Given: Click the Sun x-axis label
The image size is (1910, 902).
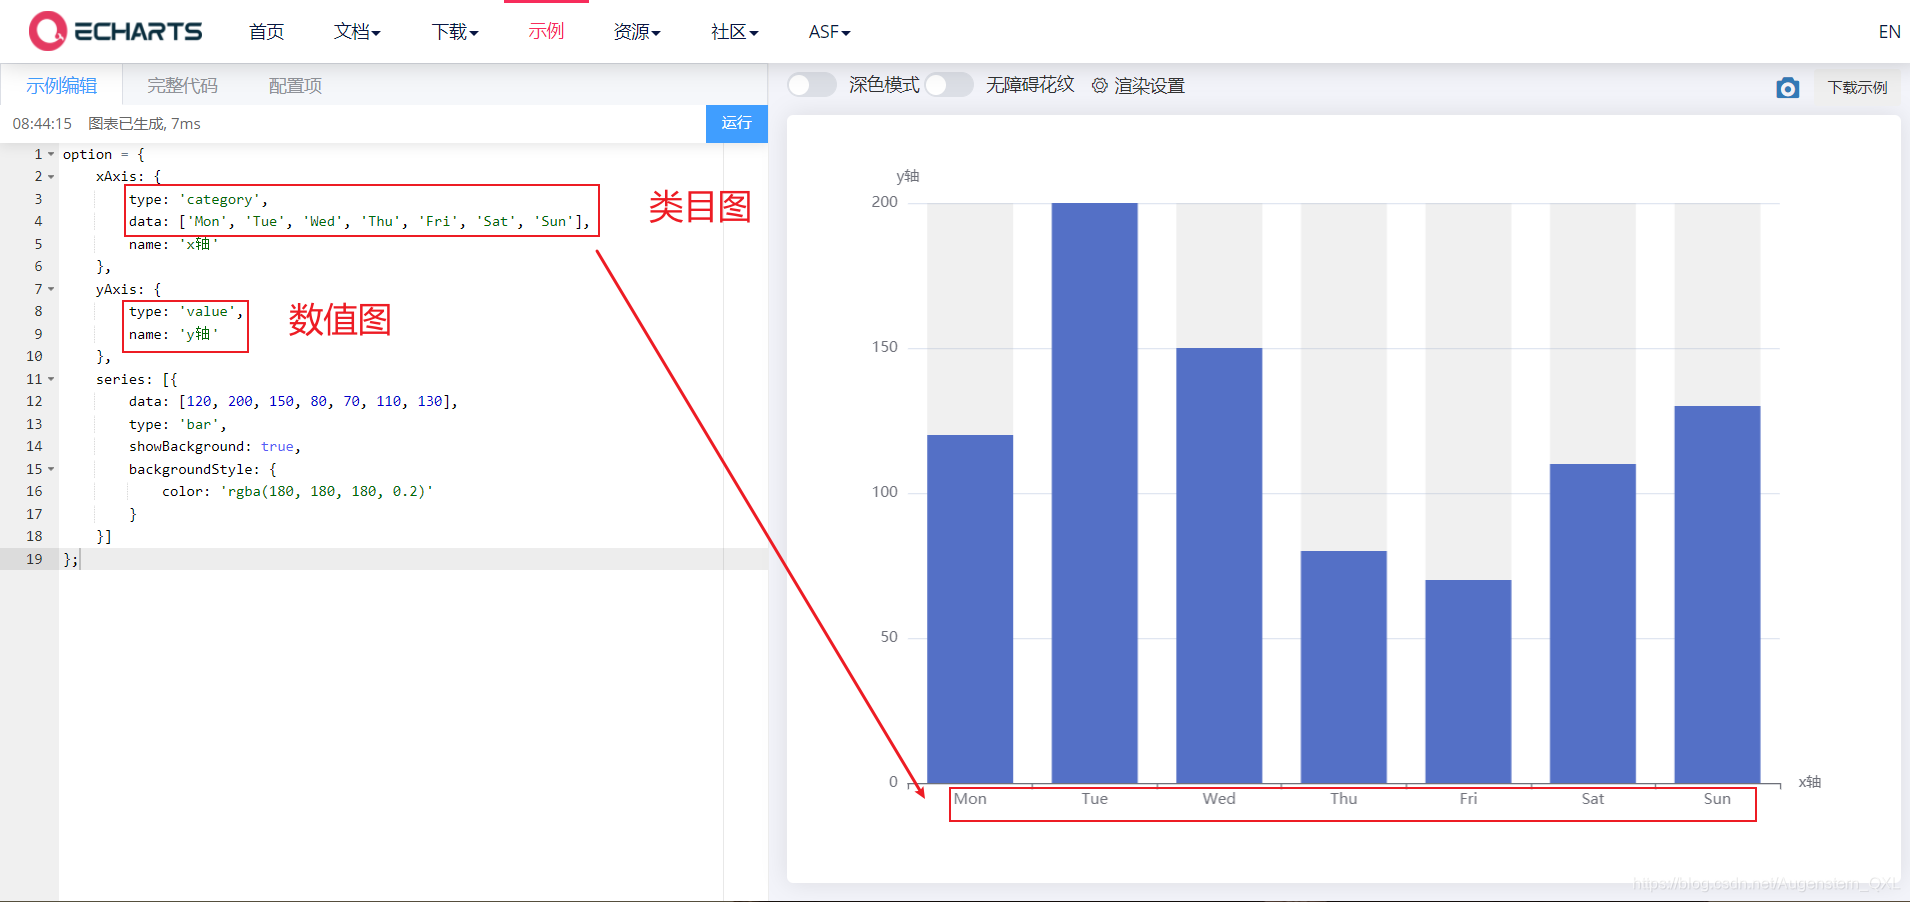Looking at the screenshot, I should pyautogui.click(x=1717, y=799).
